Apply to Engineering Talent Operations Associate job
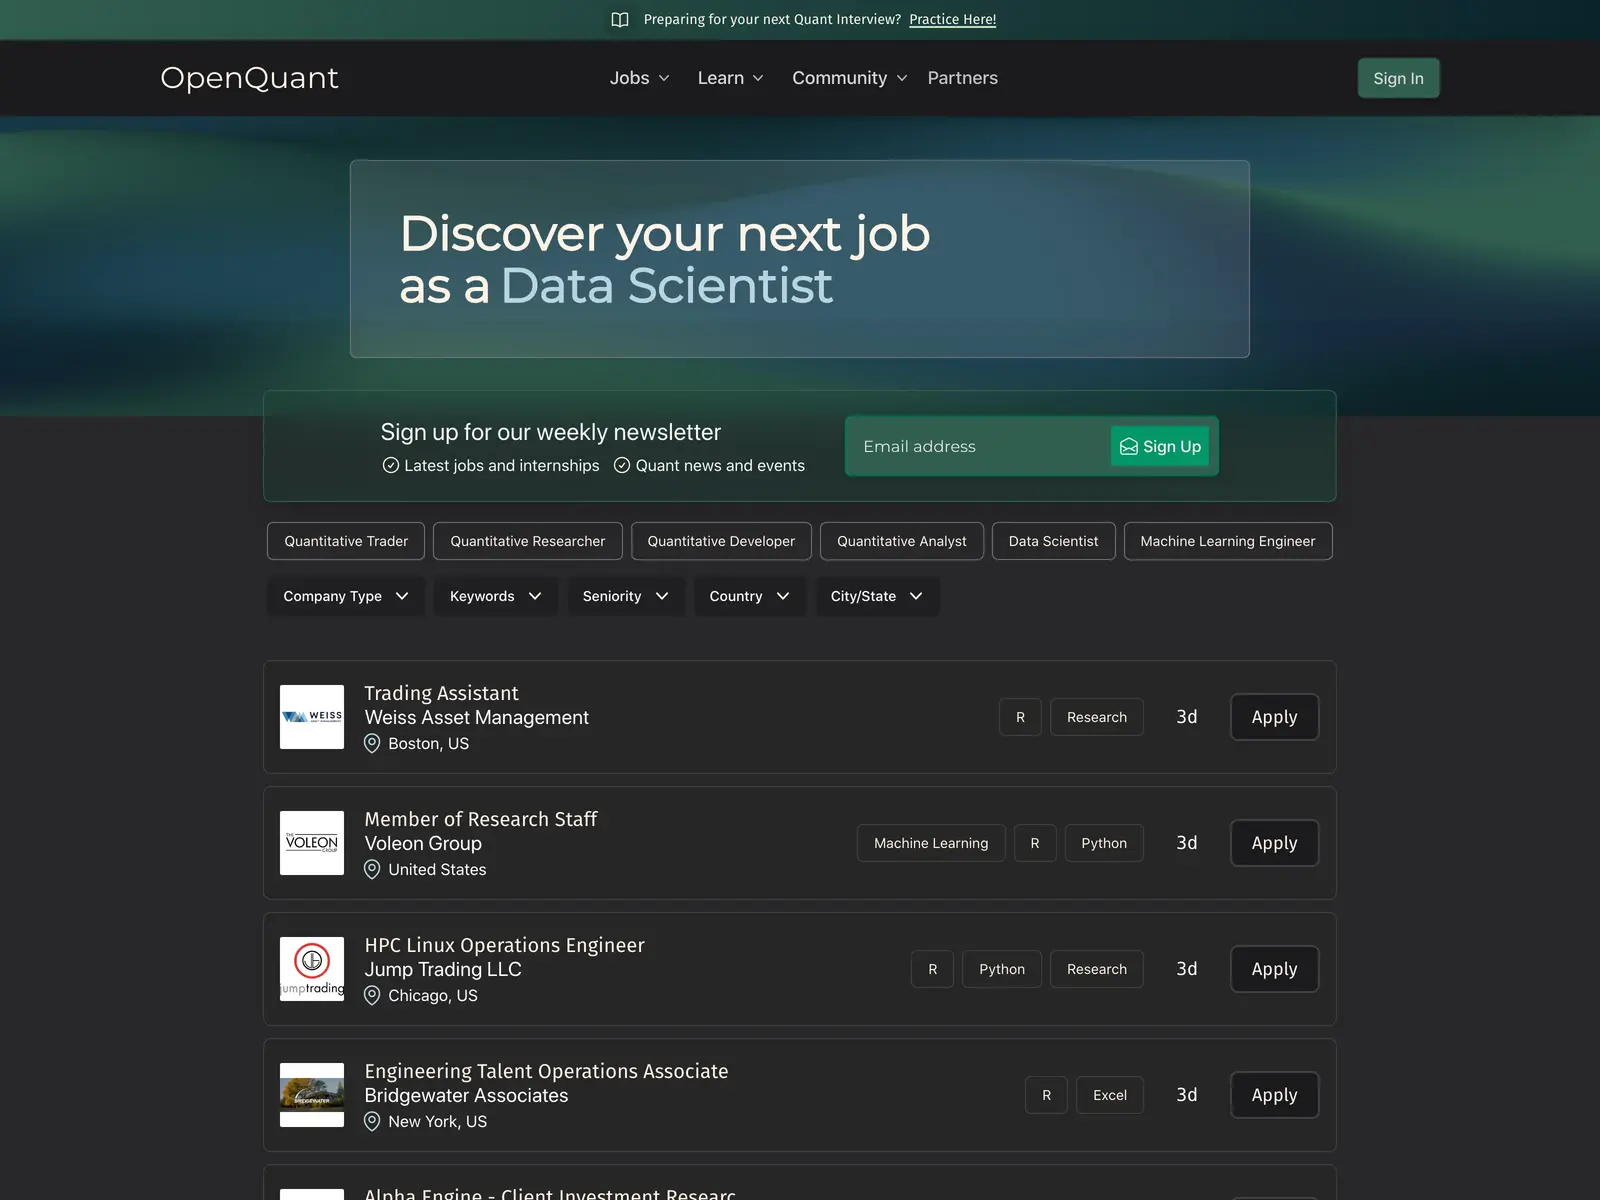Viewport: 1600px width, 1200px height. point(1274,1095)
